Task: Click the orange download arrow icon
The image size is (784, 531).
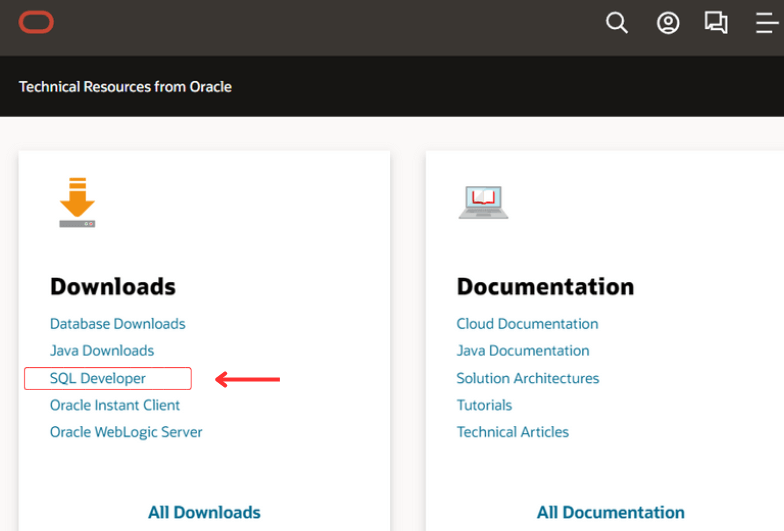Action: (x=77, y=202)
